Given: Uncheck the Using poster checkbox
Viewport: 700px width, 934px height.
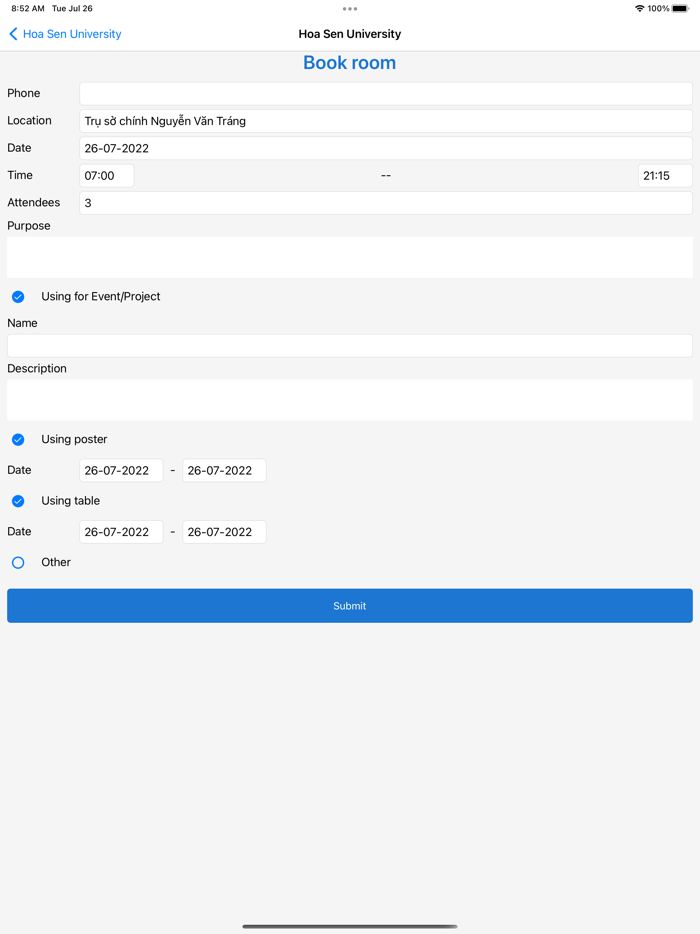Looking at the screenshot, I should pos(18,440).
